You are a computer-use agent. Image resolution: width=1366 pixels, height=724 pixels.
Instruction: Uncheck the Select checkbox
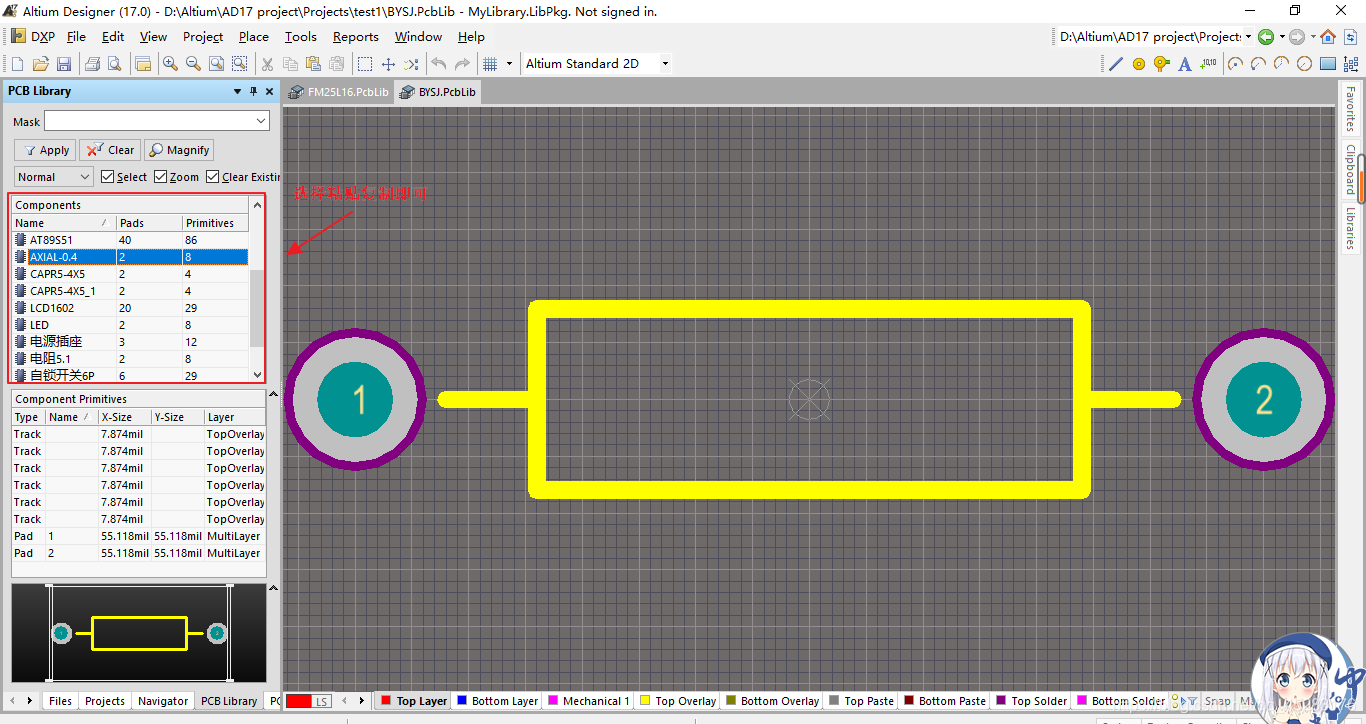tap(108, 177)
